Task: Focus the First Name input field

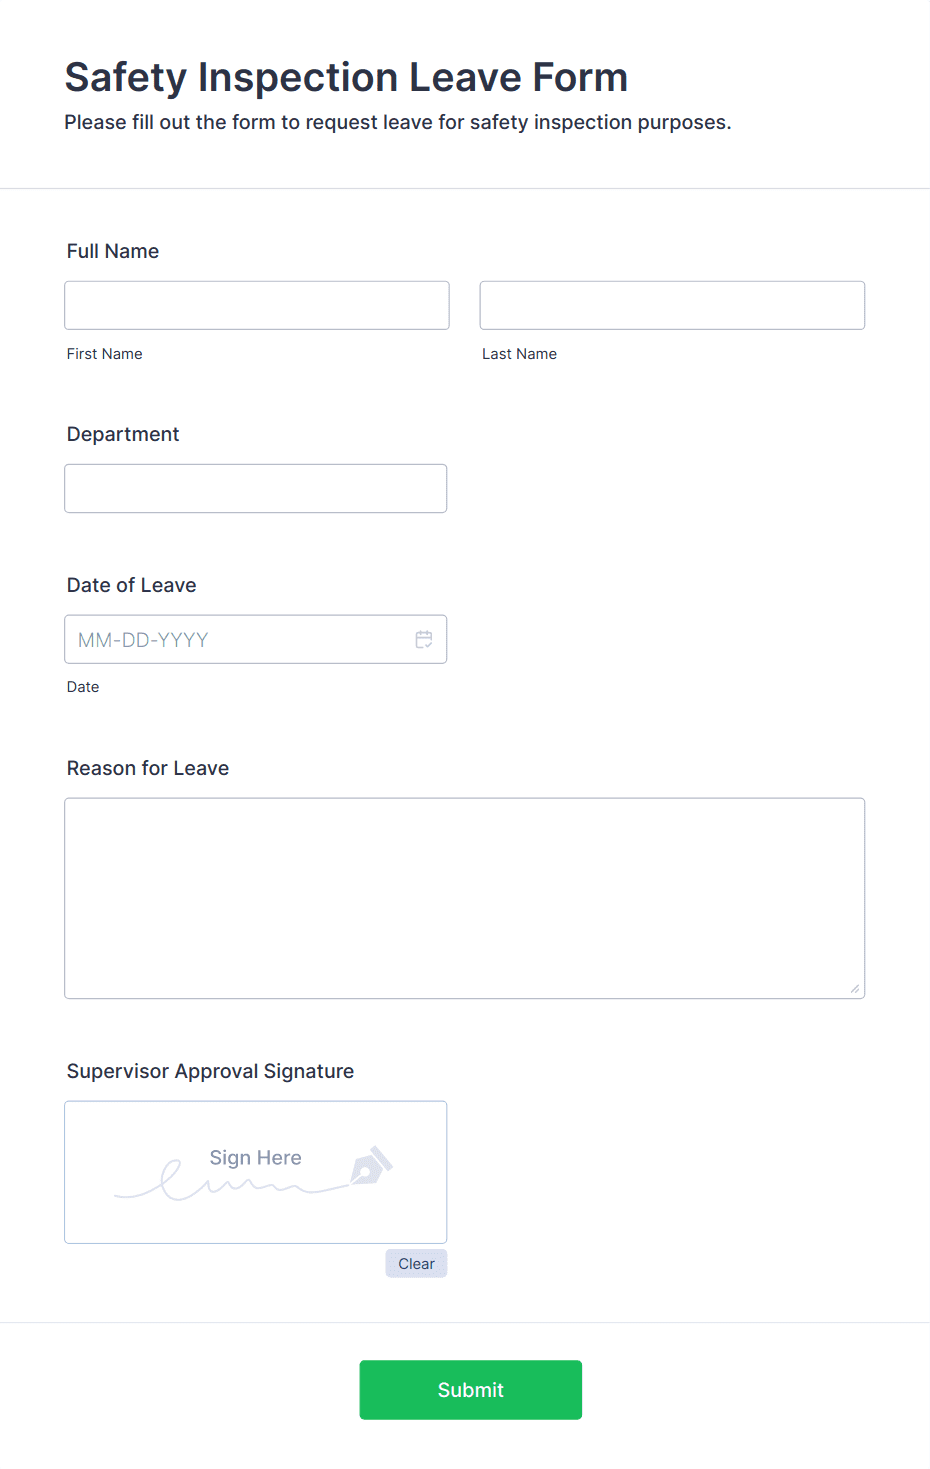Action: [x=257, y=305]
